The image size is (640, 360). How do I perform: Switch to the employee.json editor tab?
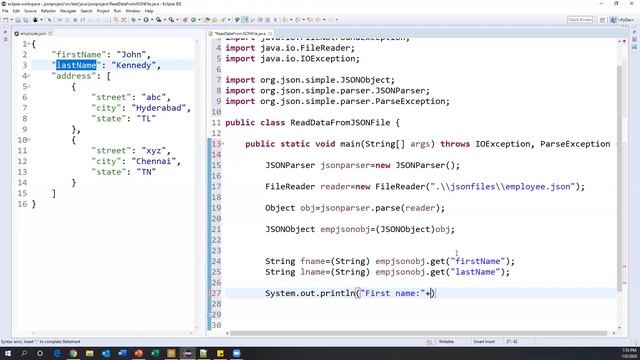[x=33, y=33]
